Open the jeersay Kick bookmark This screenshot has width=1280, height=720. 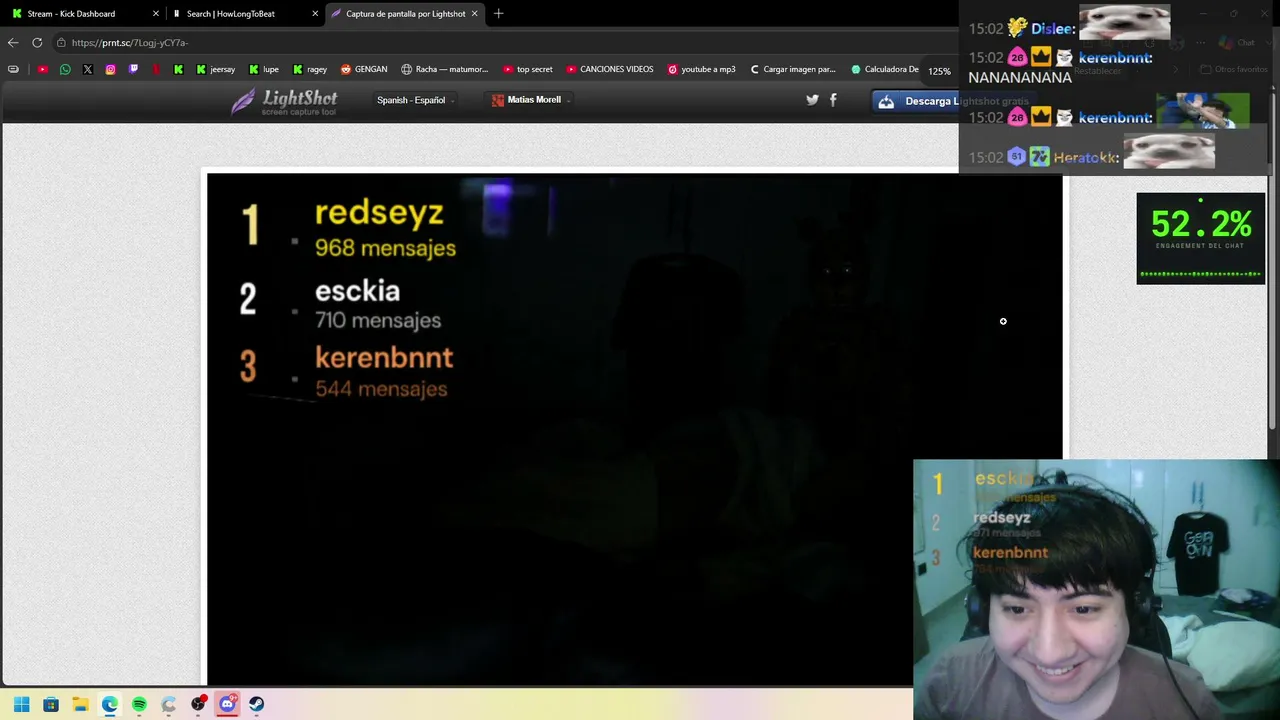[x=216, y=70]
